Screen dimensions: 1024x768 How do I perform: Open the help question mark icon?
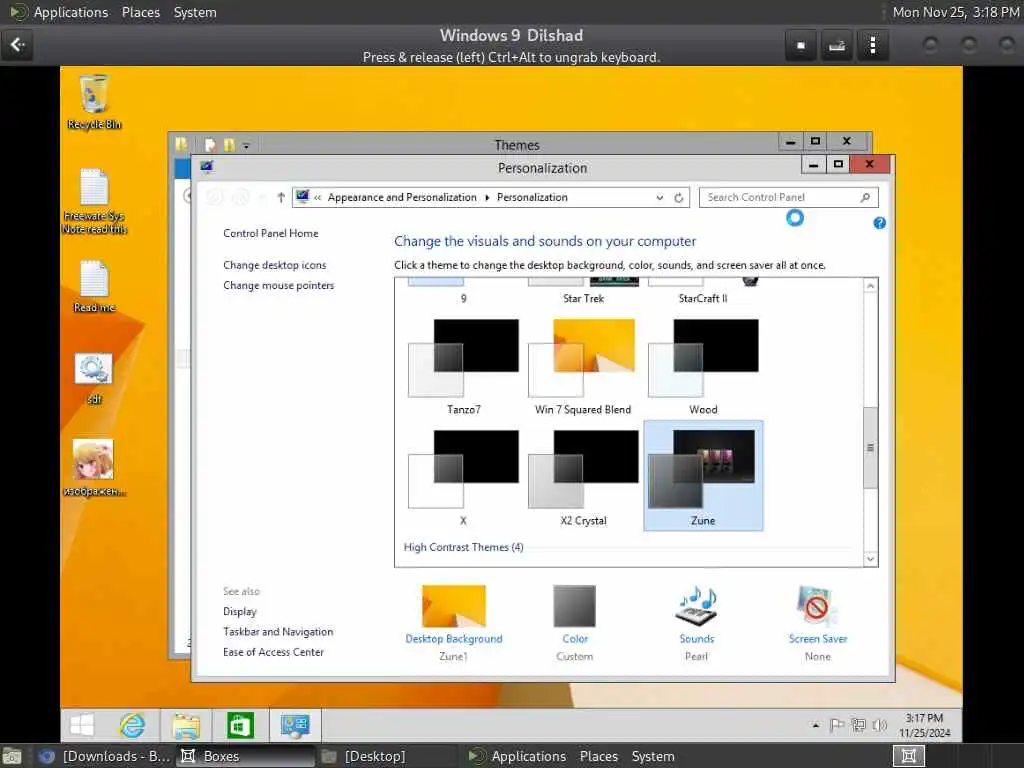coord(880,223)
